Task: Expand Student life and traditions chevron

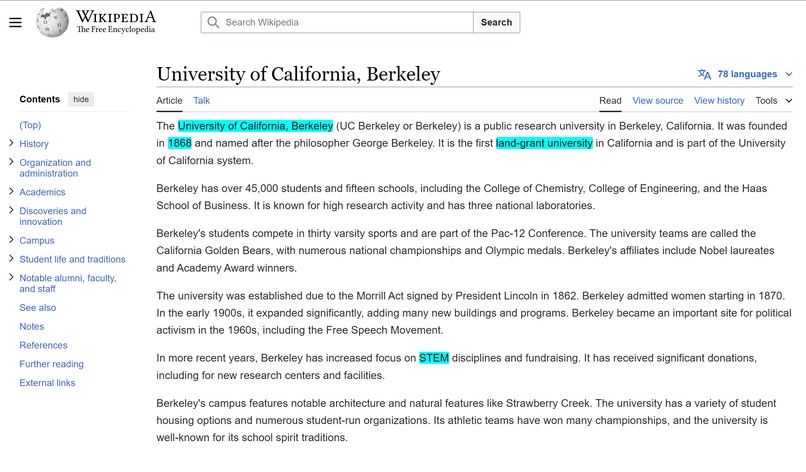Action: tap(11, 258)
